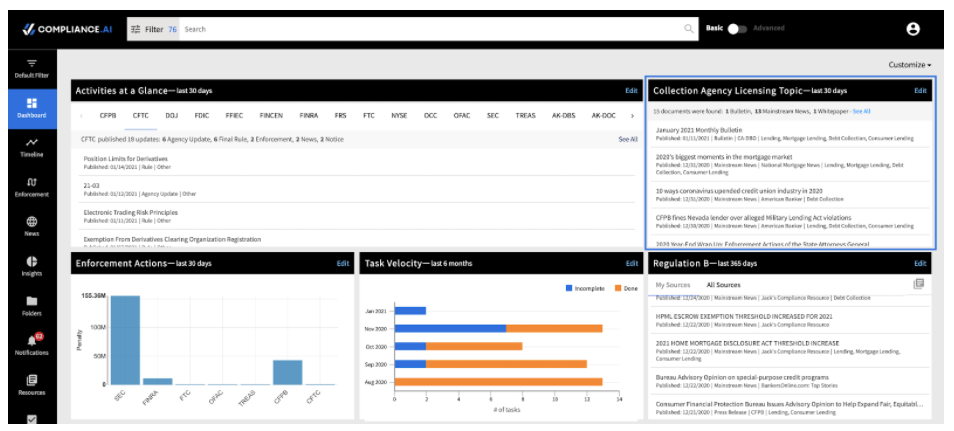Click See All in Collection Agency widget
This screenshot has width=954, height=431.
[x=861, y=111]
